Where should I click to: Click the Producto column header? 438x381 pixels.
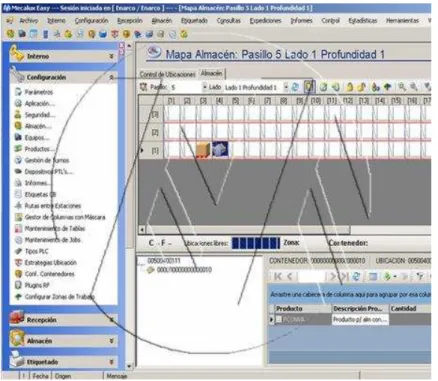(x=303, y=309)
